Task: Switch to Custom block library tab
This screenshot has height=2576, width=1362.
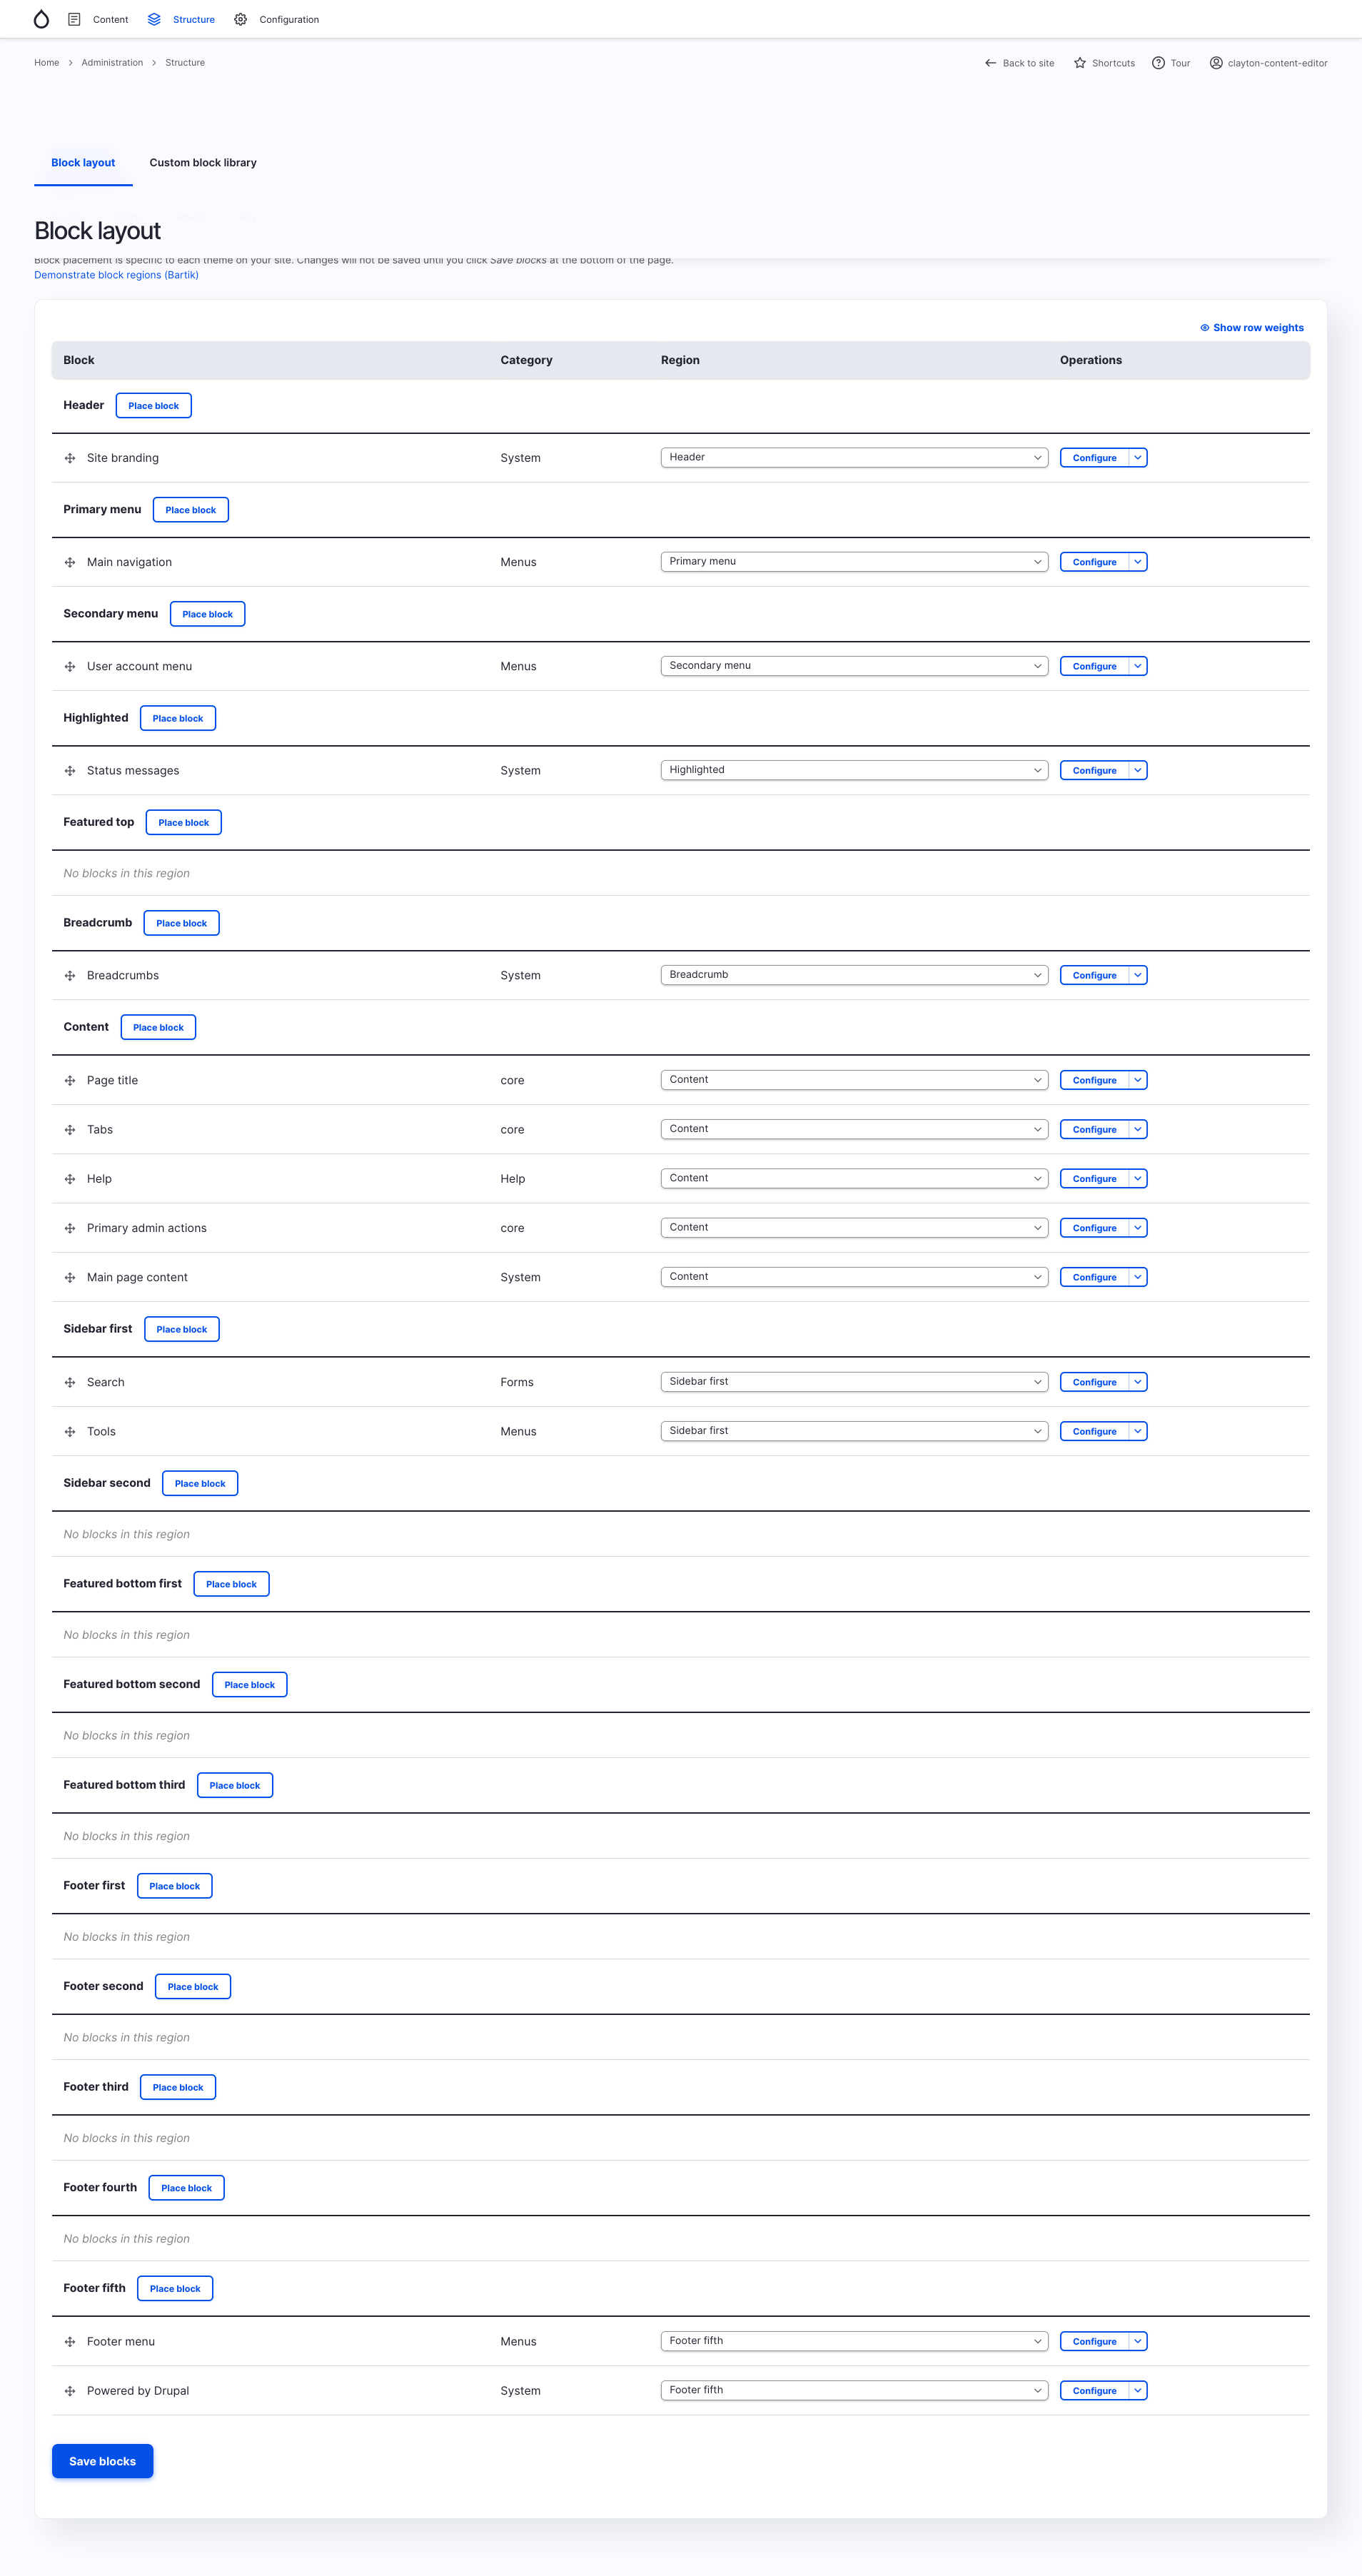Action: point(203,162)
